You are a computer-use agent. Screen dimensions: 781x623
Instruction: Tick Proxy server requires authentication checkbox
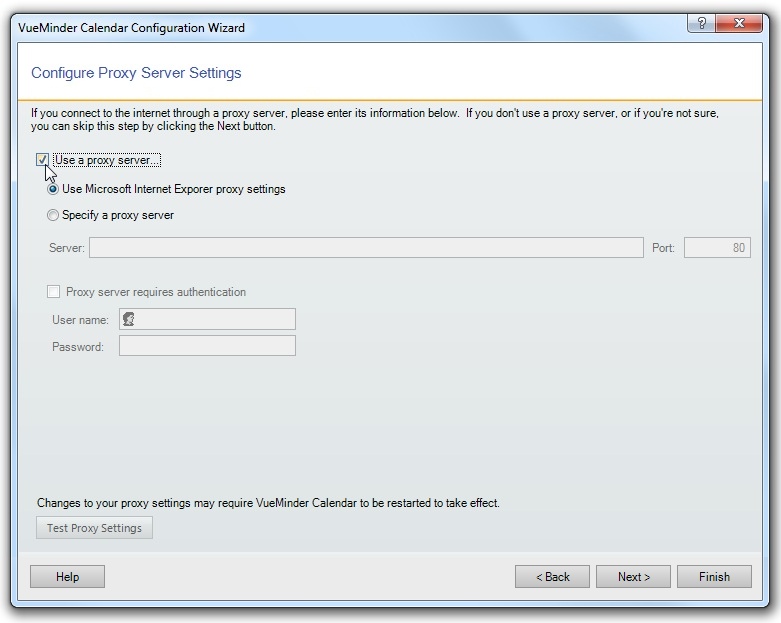[53, 292]
